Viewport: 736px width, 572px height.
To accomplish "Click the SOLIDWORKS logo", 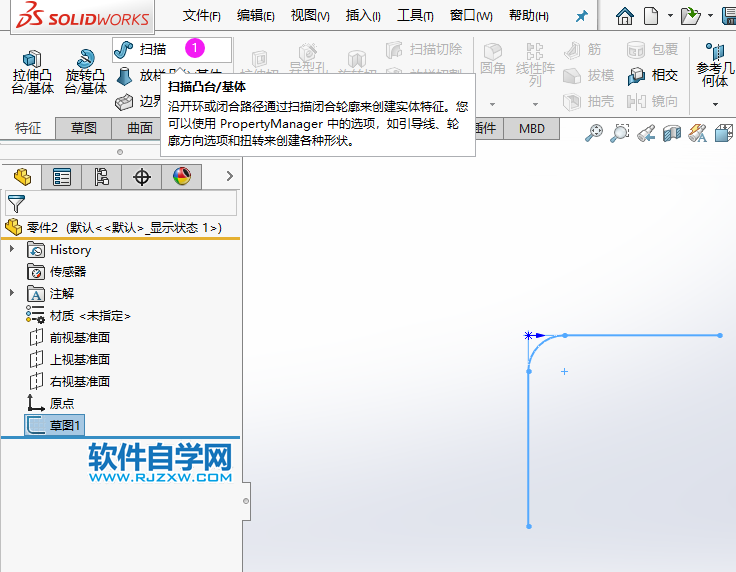I will coord(83,16).
